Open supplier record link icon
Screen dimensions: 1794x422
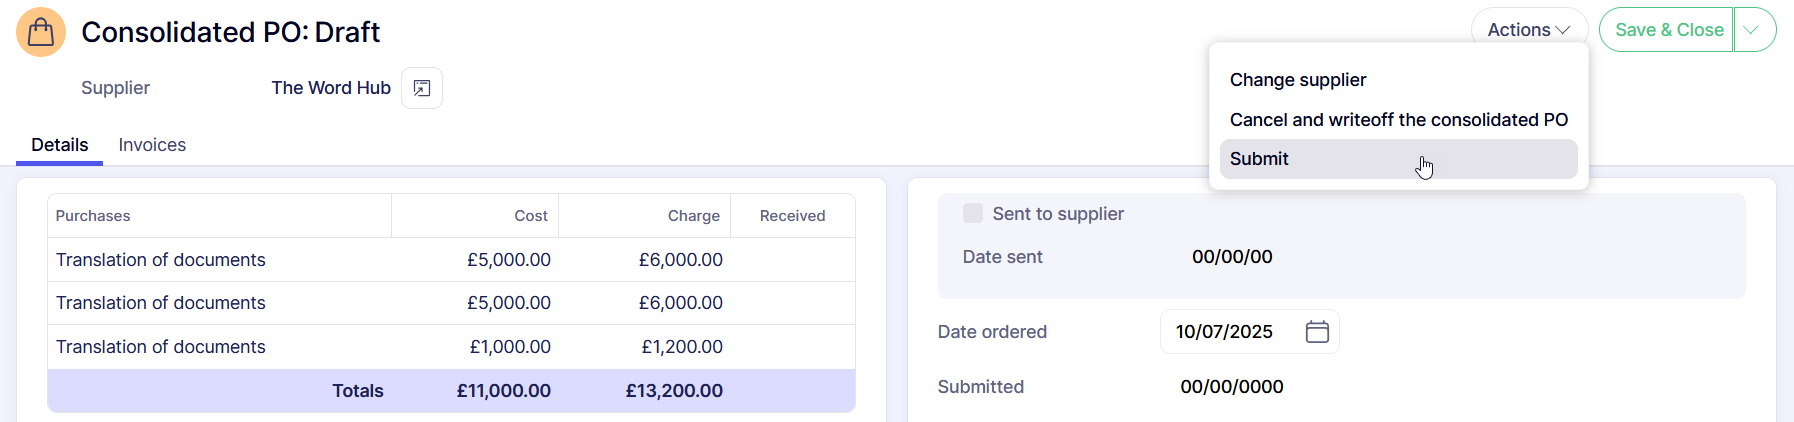pyautogui.click(x=422, y=88)
